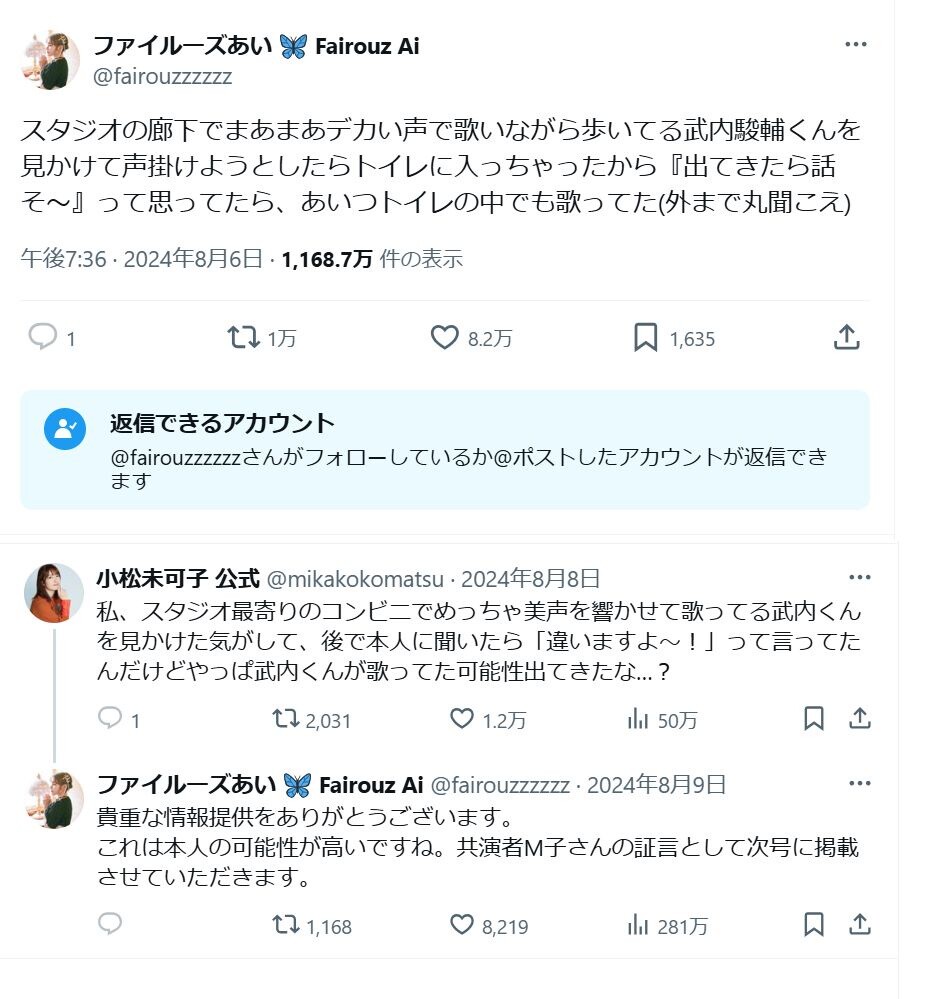This screenshot has width=927, height=999.
Task: Bookmark the main post with 1,635 bookmarks
Action: pyautogui.click(x=646, y=338)
